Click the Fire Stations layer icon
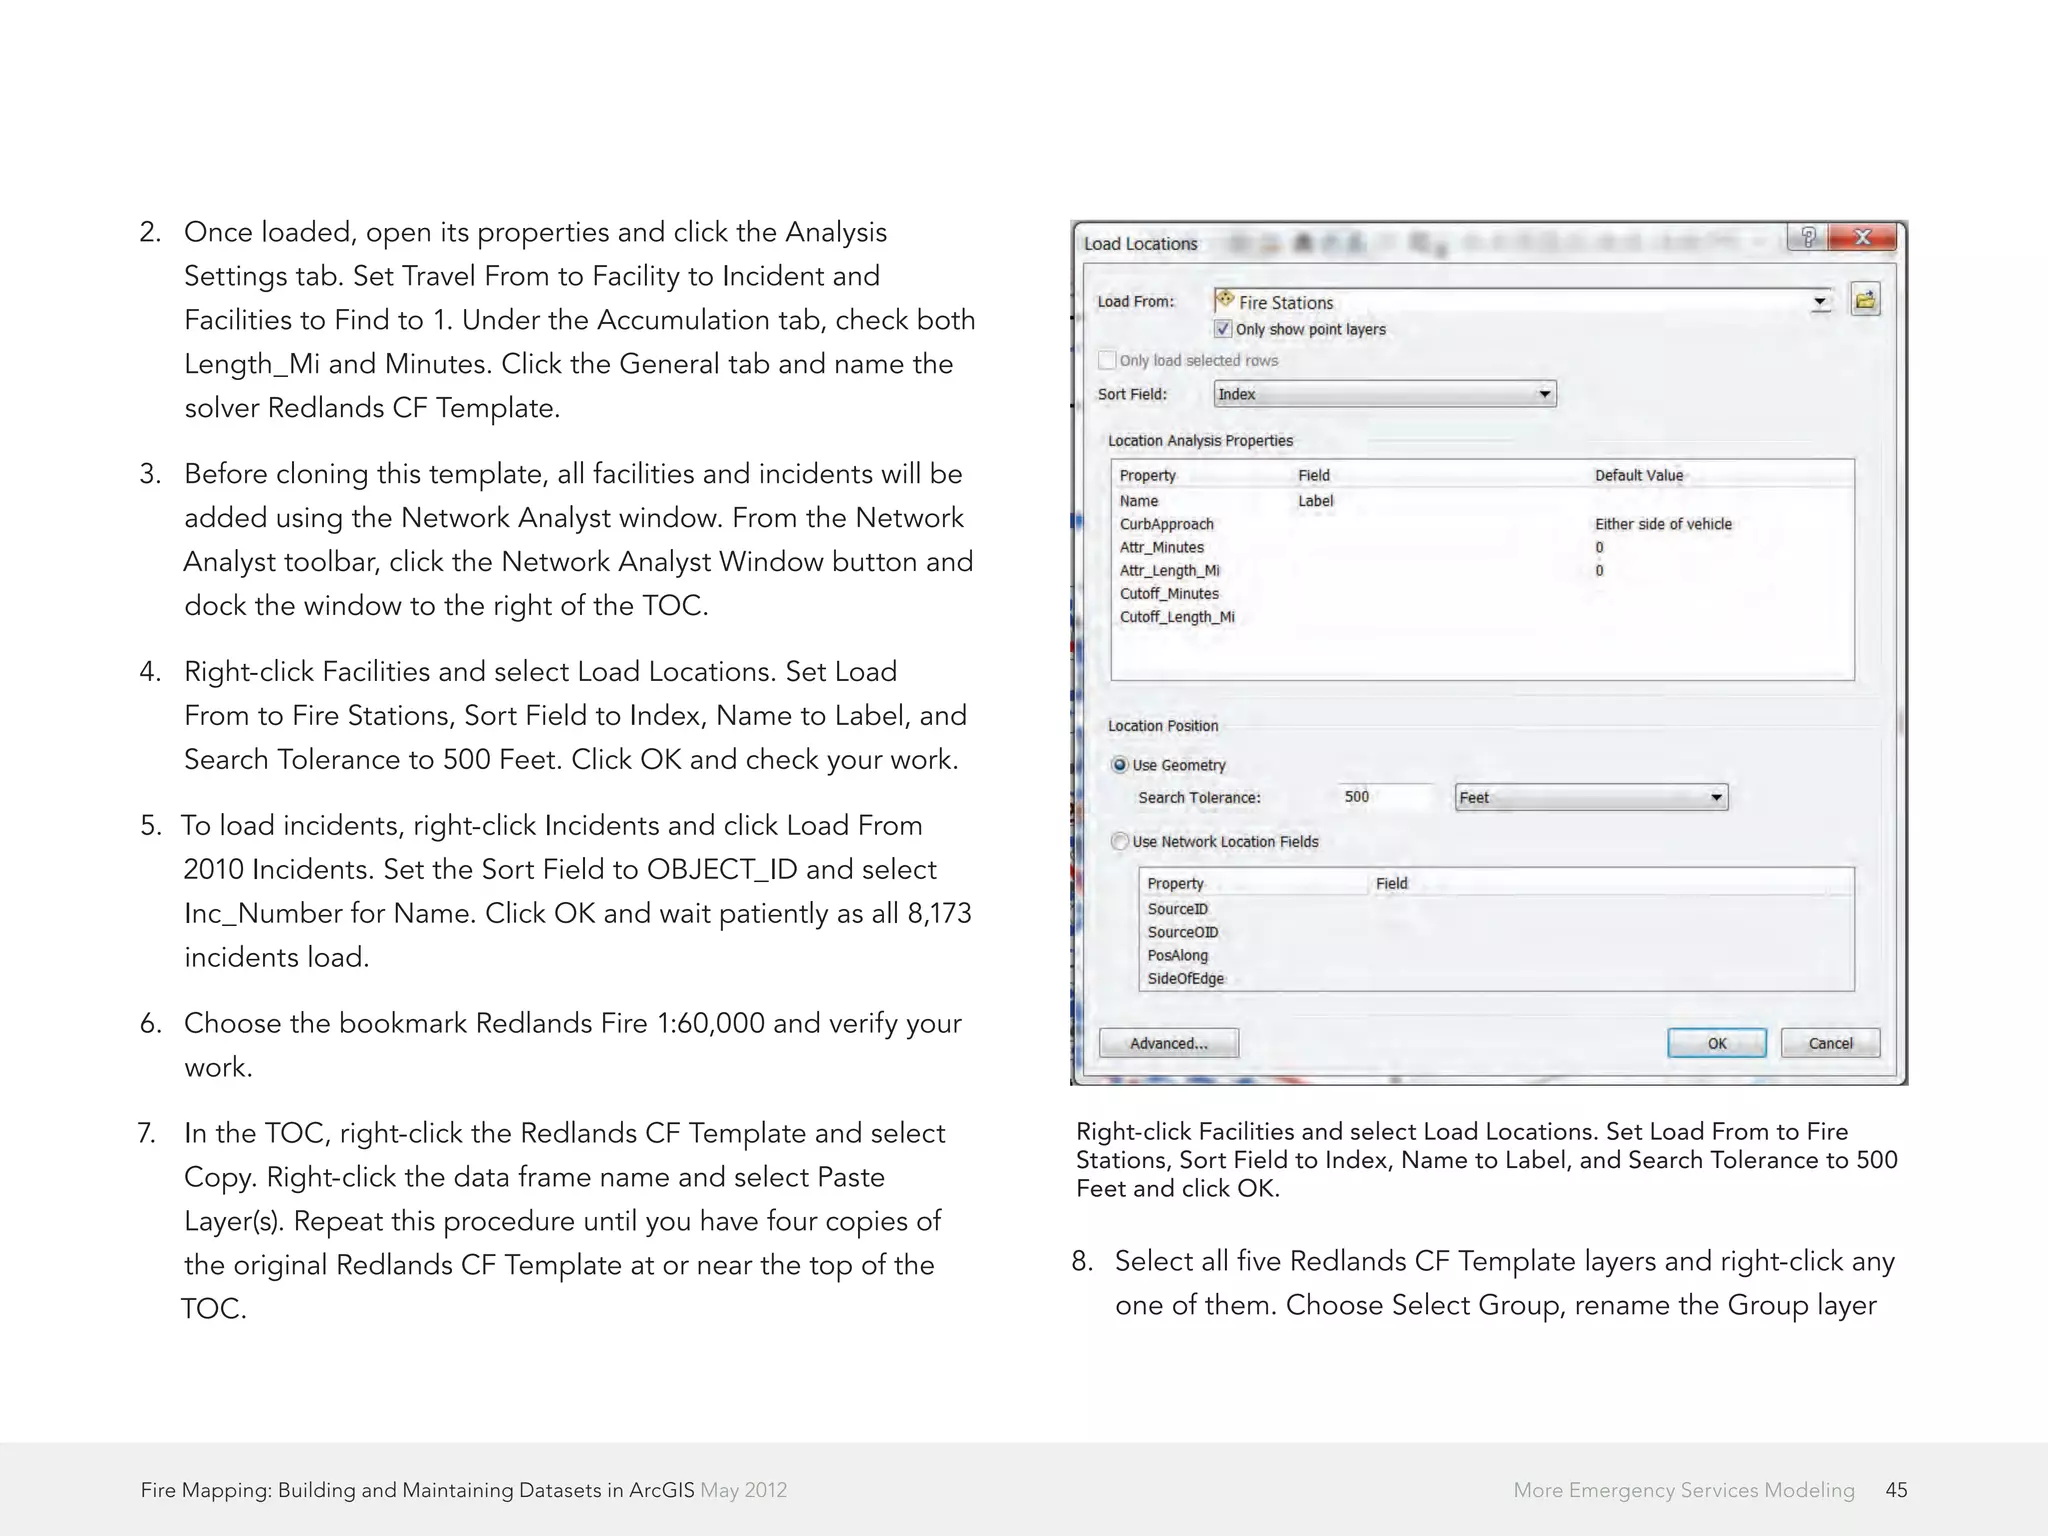 (x=1225, y=300)
